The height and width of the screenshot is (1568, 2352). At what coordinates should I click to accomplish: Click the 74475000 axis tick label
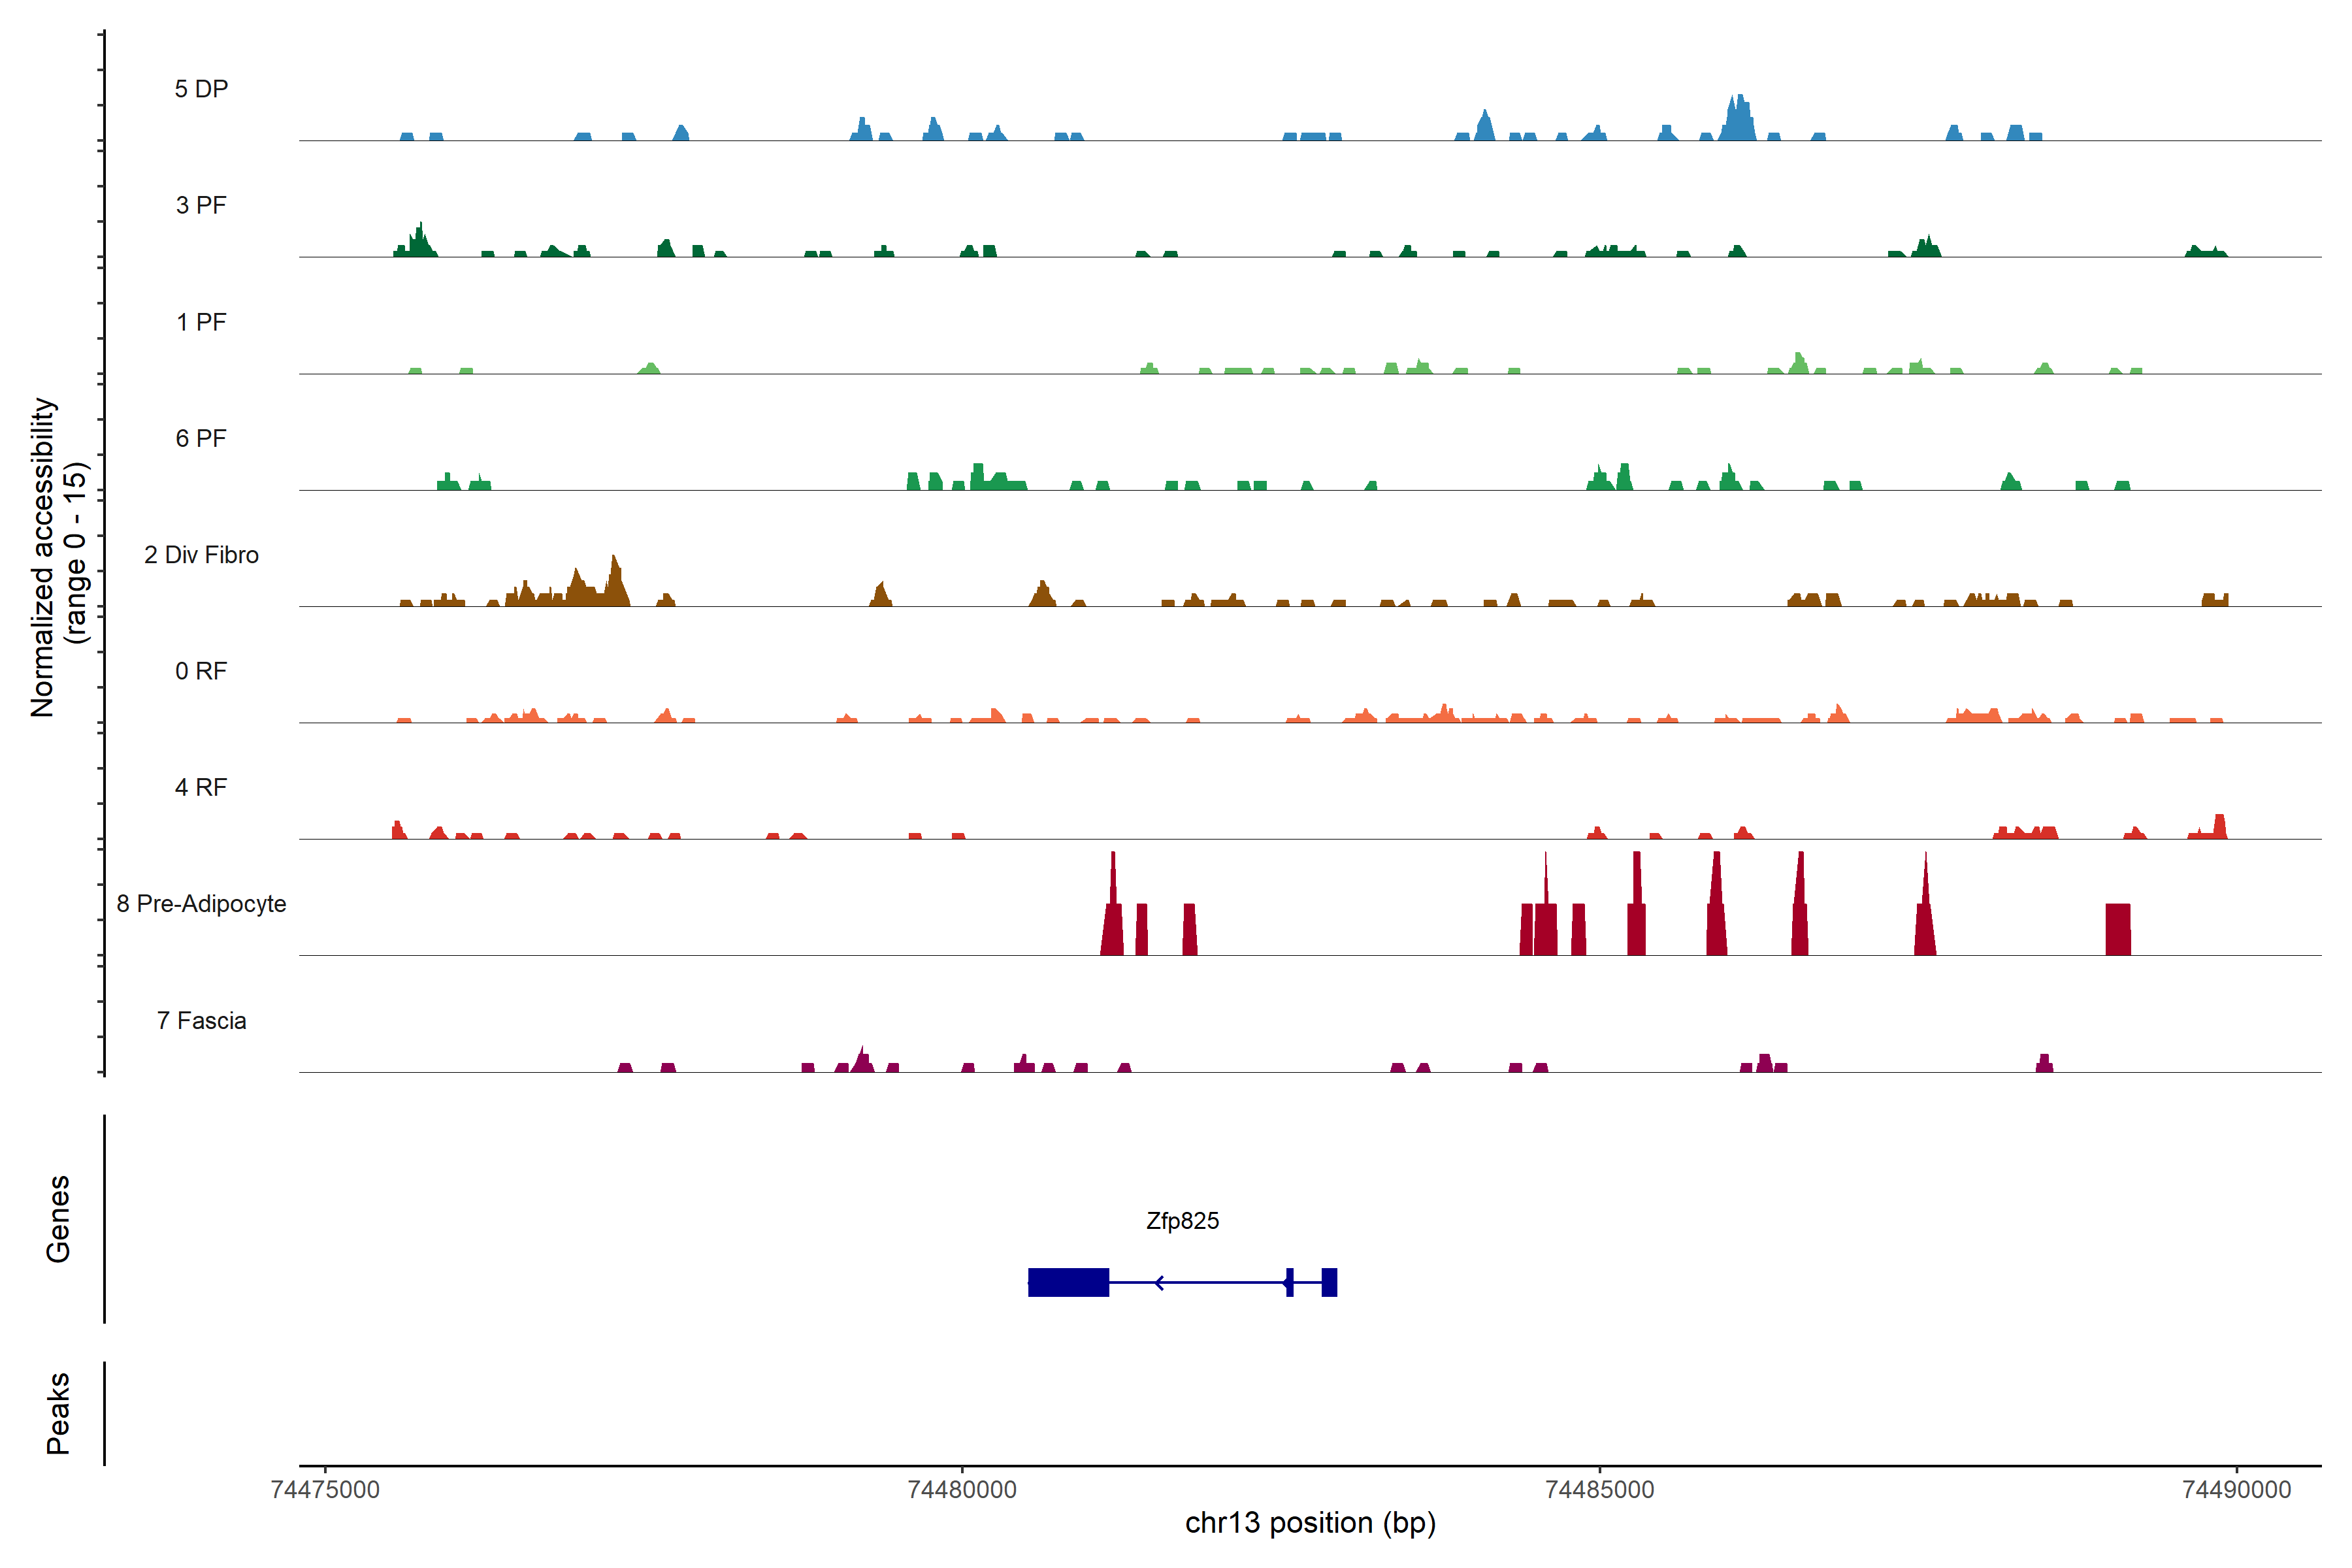[325, 1489]
